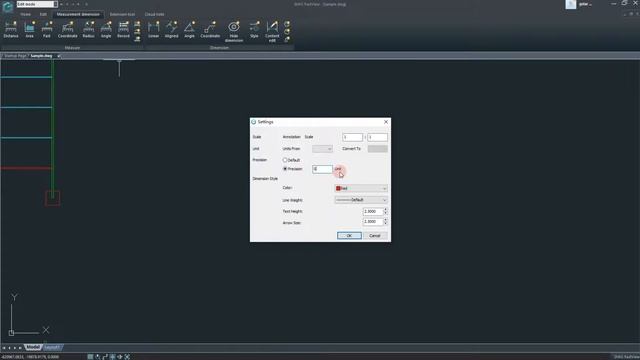This screenshot has height=360, width=640.
Task: Click the coordinates readout in status bar
Action: click(x=30, y=357)
